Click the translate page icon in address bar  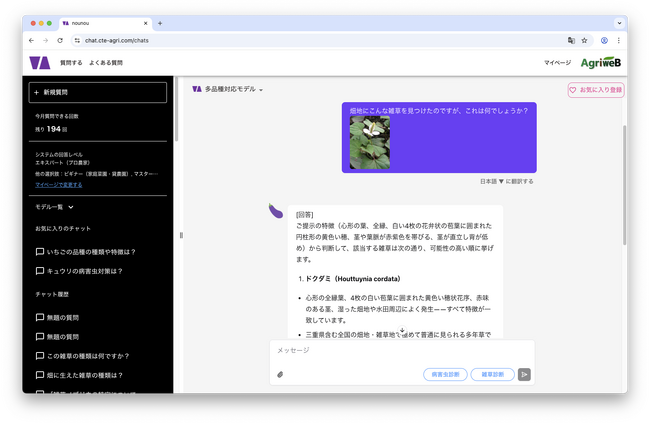(570, 41)
